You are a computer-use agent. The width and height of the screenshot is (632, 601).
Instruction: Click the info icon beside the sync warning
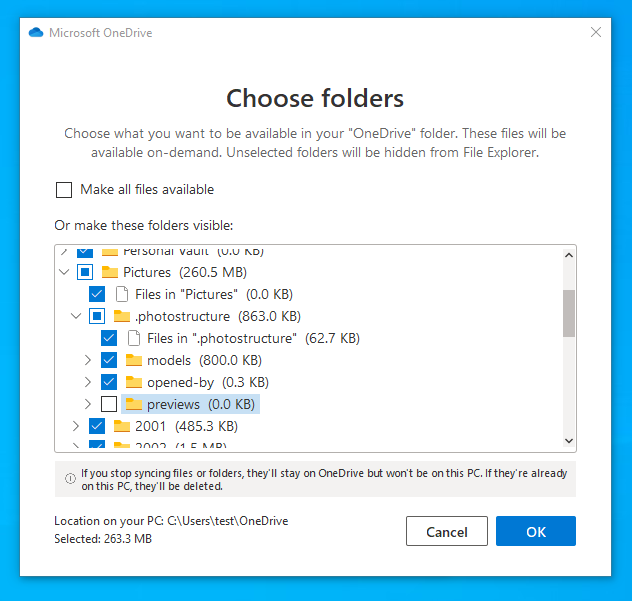pos(70,478)
